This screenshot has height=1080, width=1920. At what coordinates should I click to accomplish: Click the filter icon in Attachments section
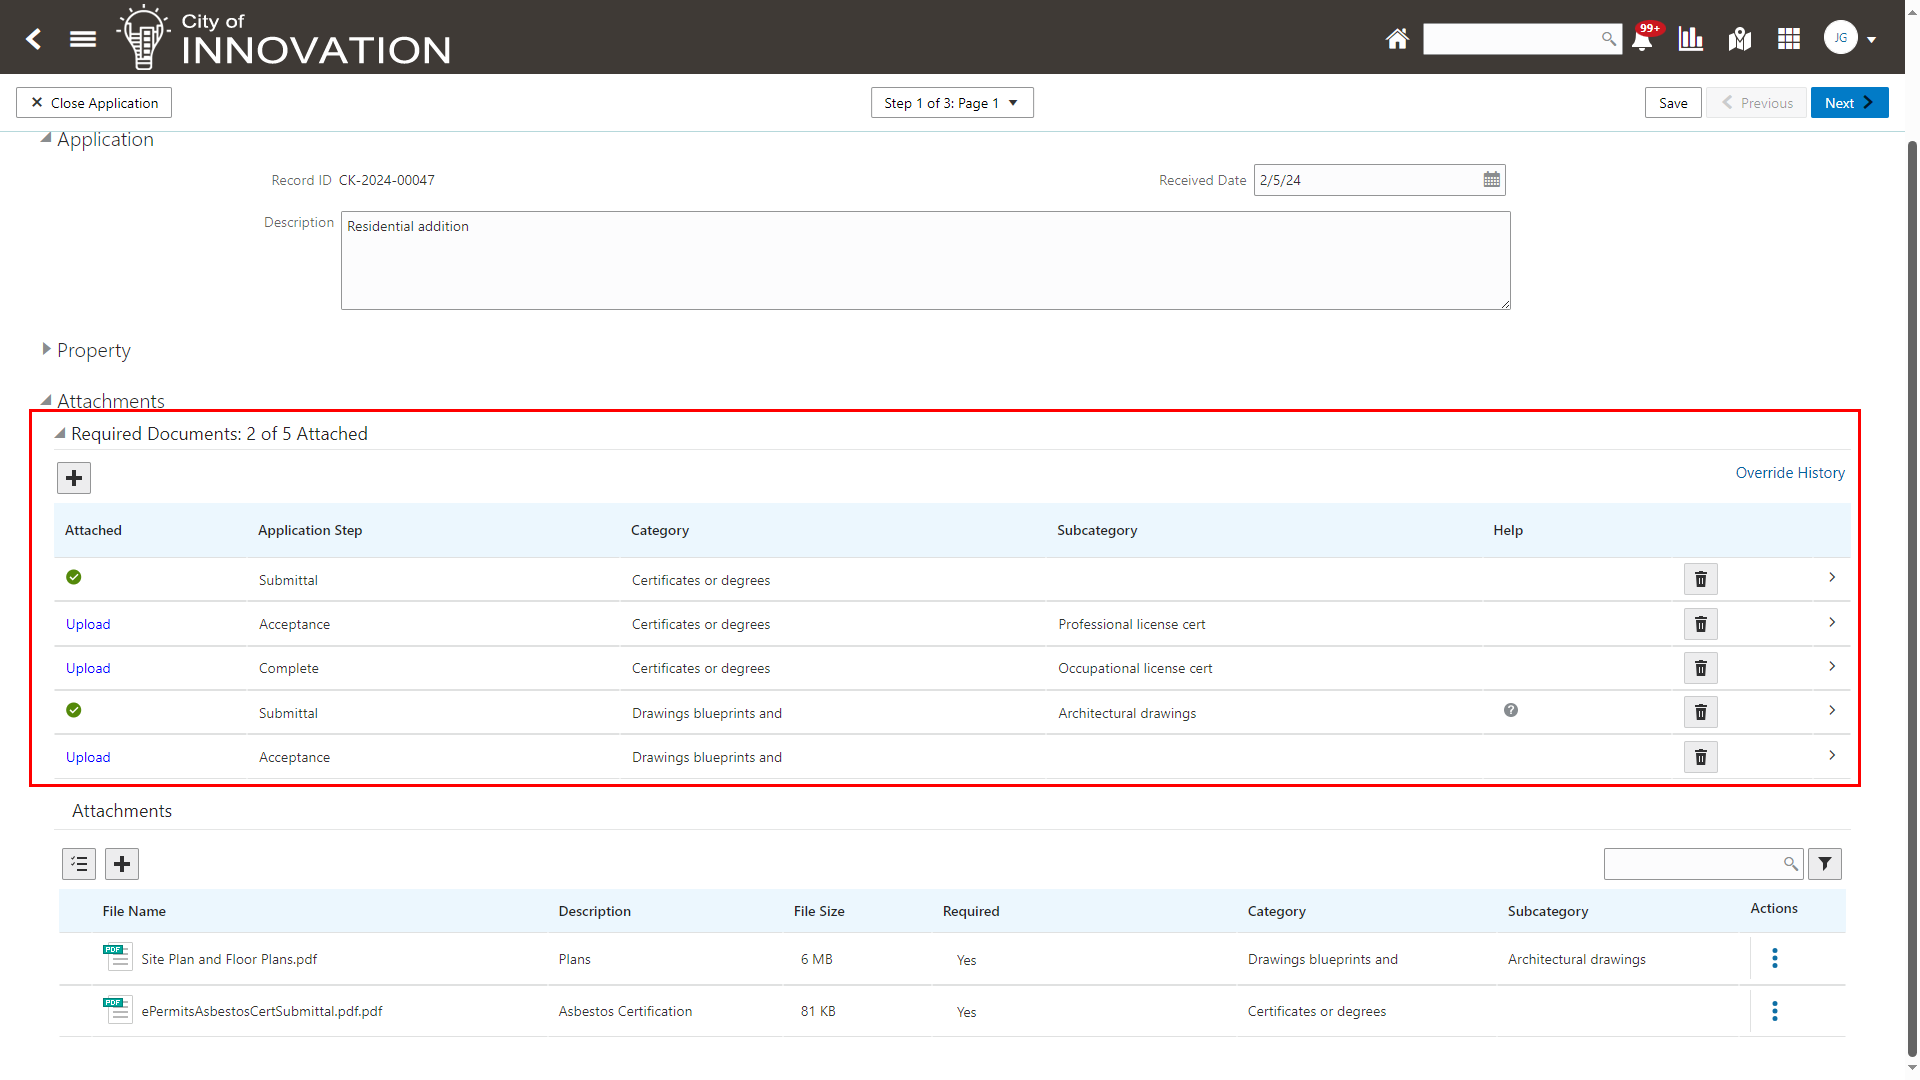pos(1824,863)
